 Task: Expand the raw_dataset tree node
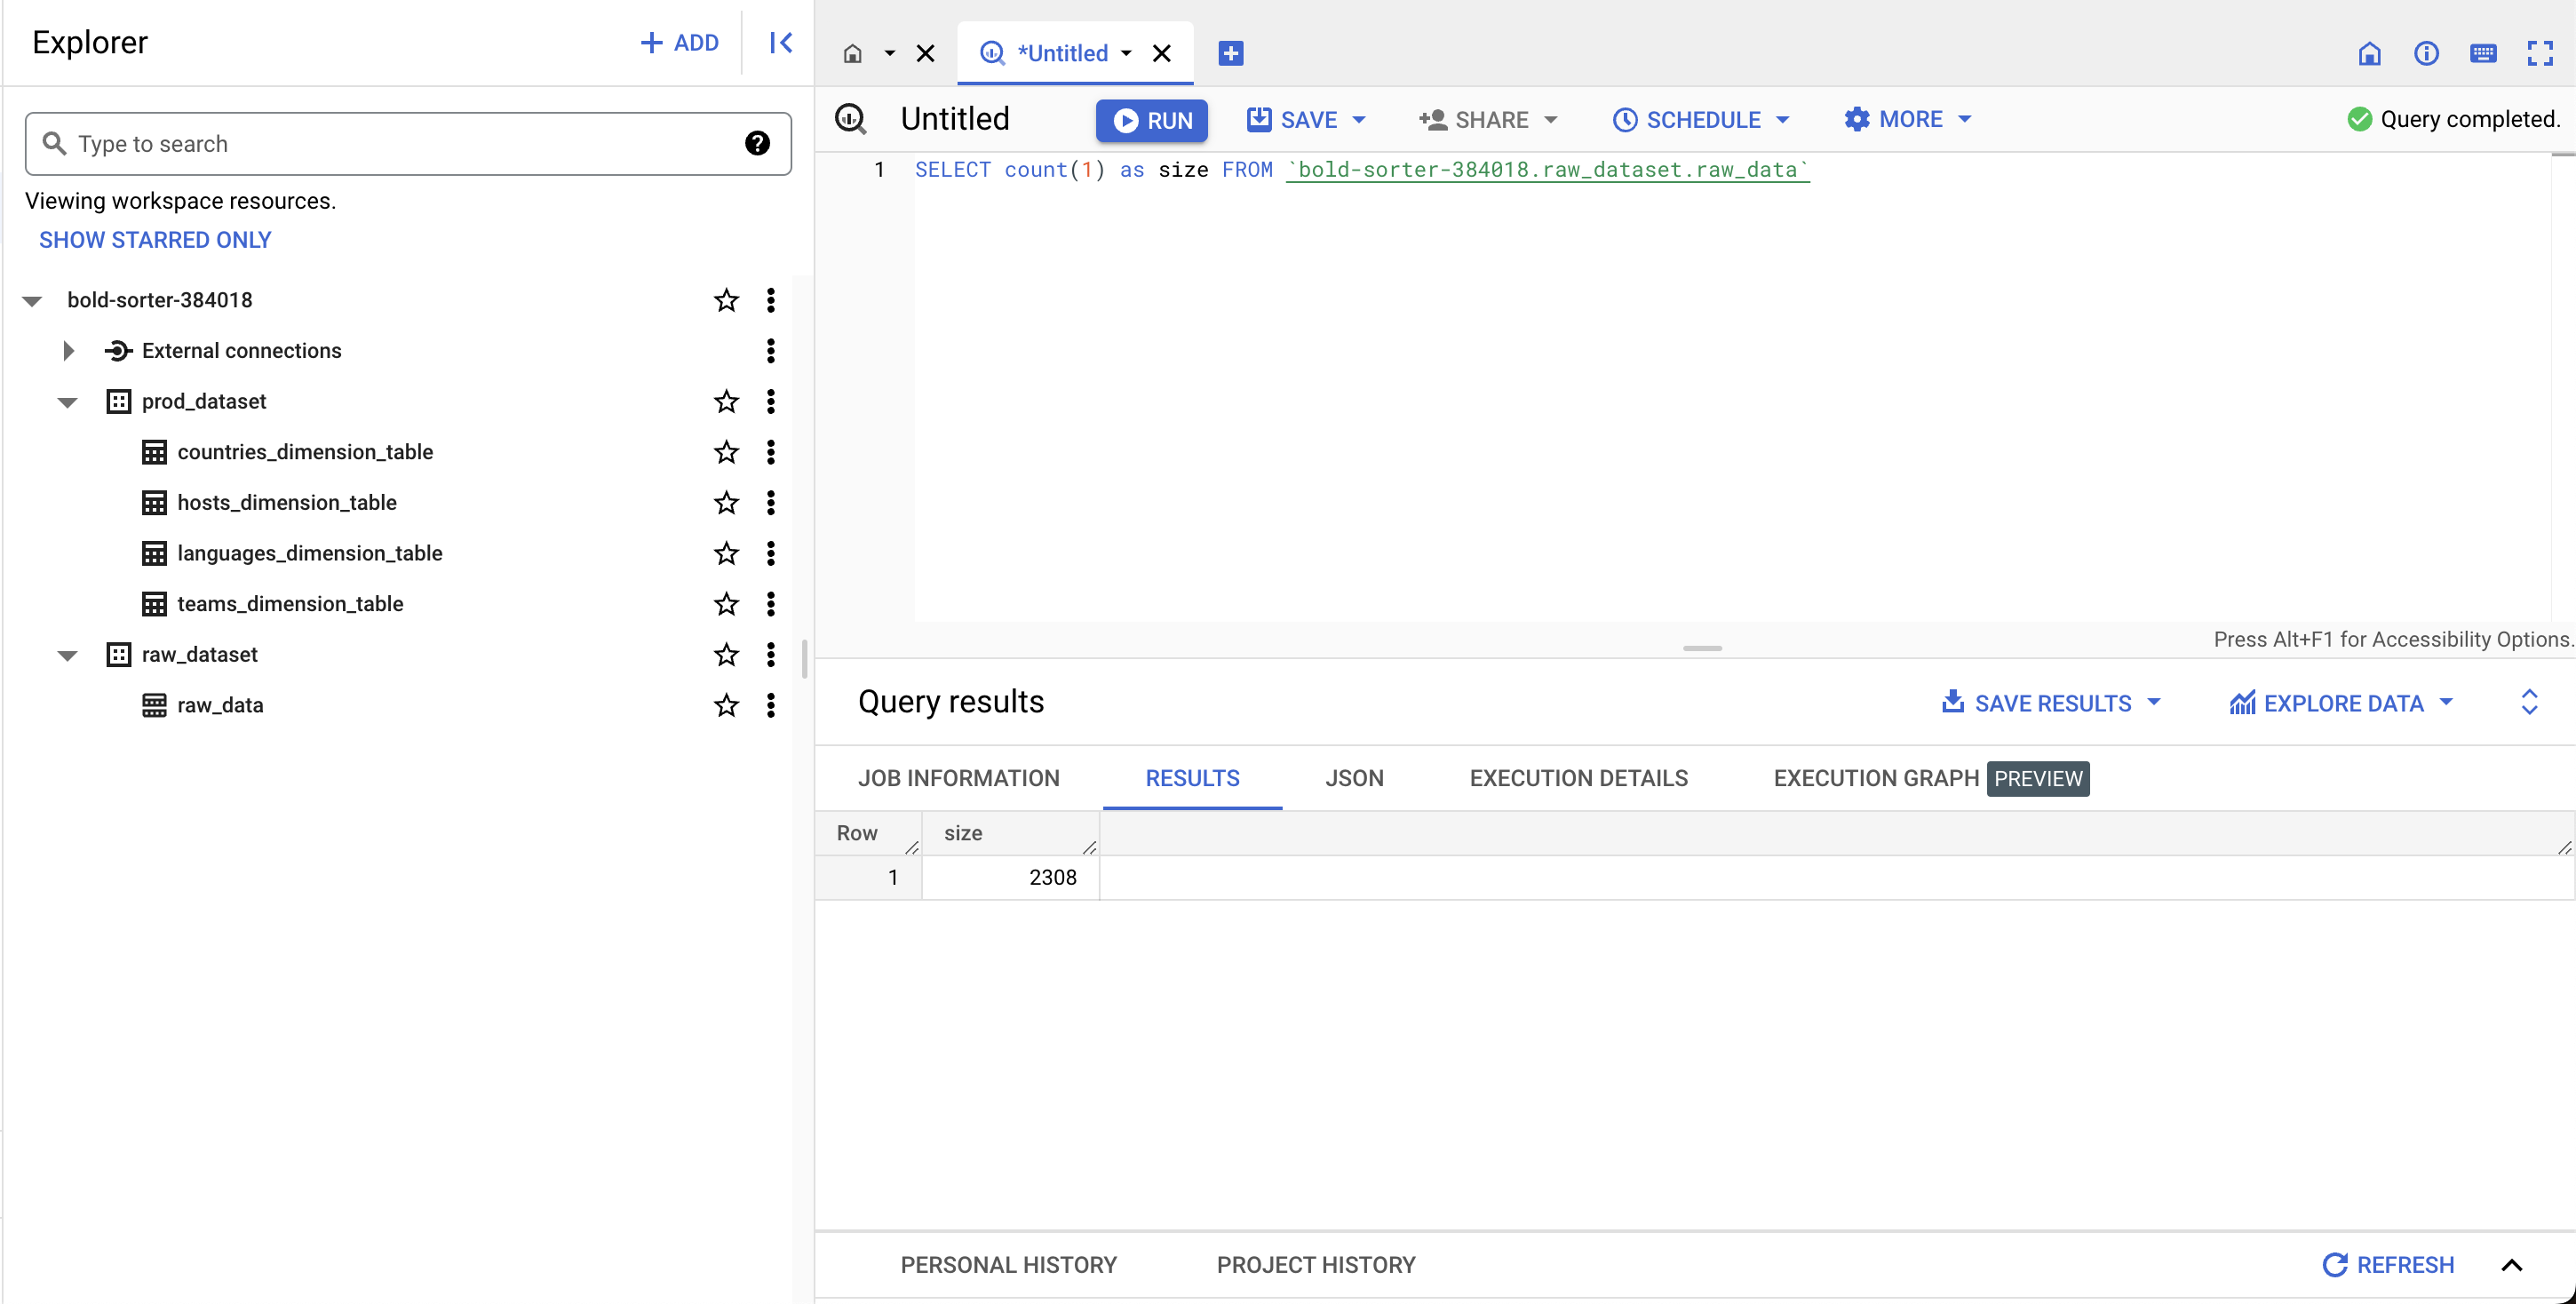68,654
